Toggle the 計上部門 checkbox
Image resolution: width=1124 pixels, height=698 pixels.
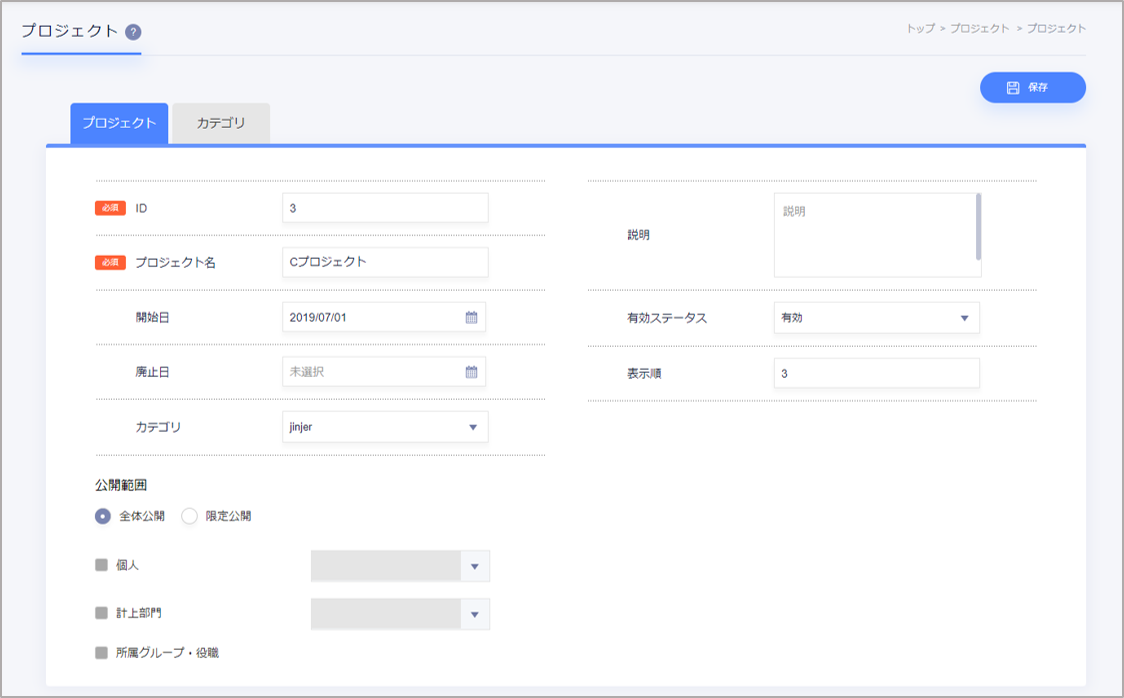[x=101, y=613]
